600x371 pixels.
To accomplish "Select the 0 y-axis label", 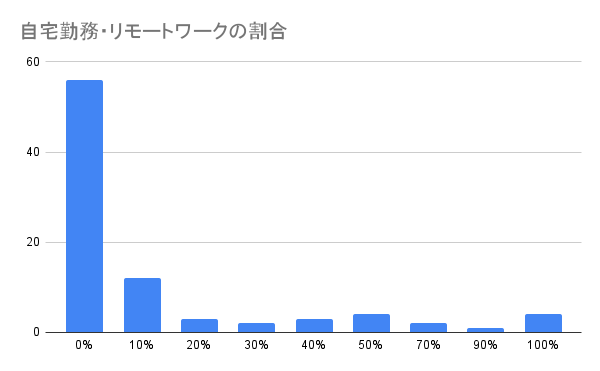I will coord(36,332).
